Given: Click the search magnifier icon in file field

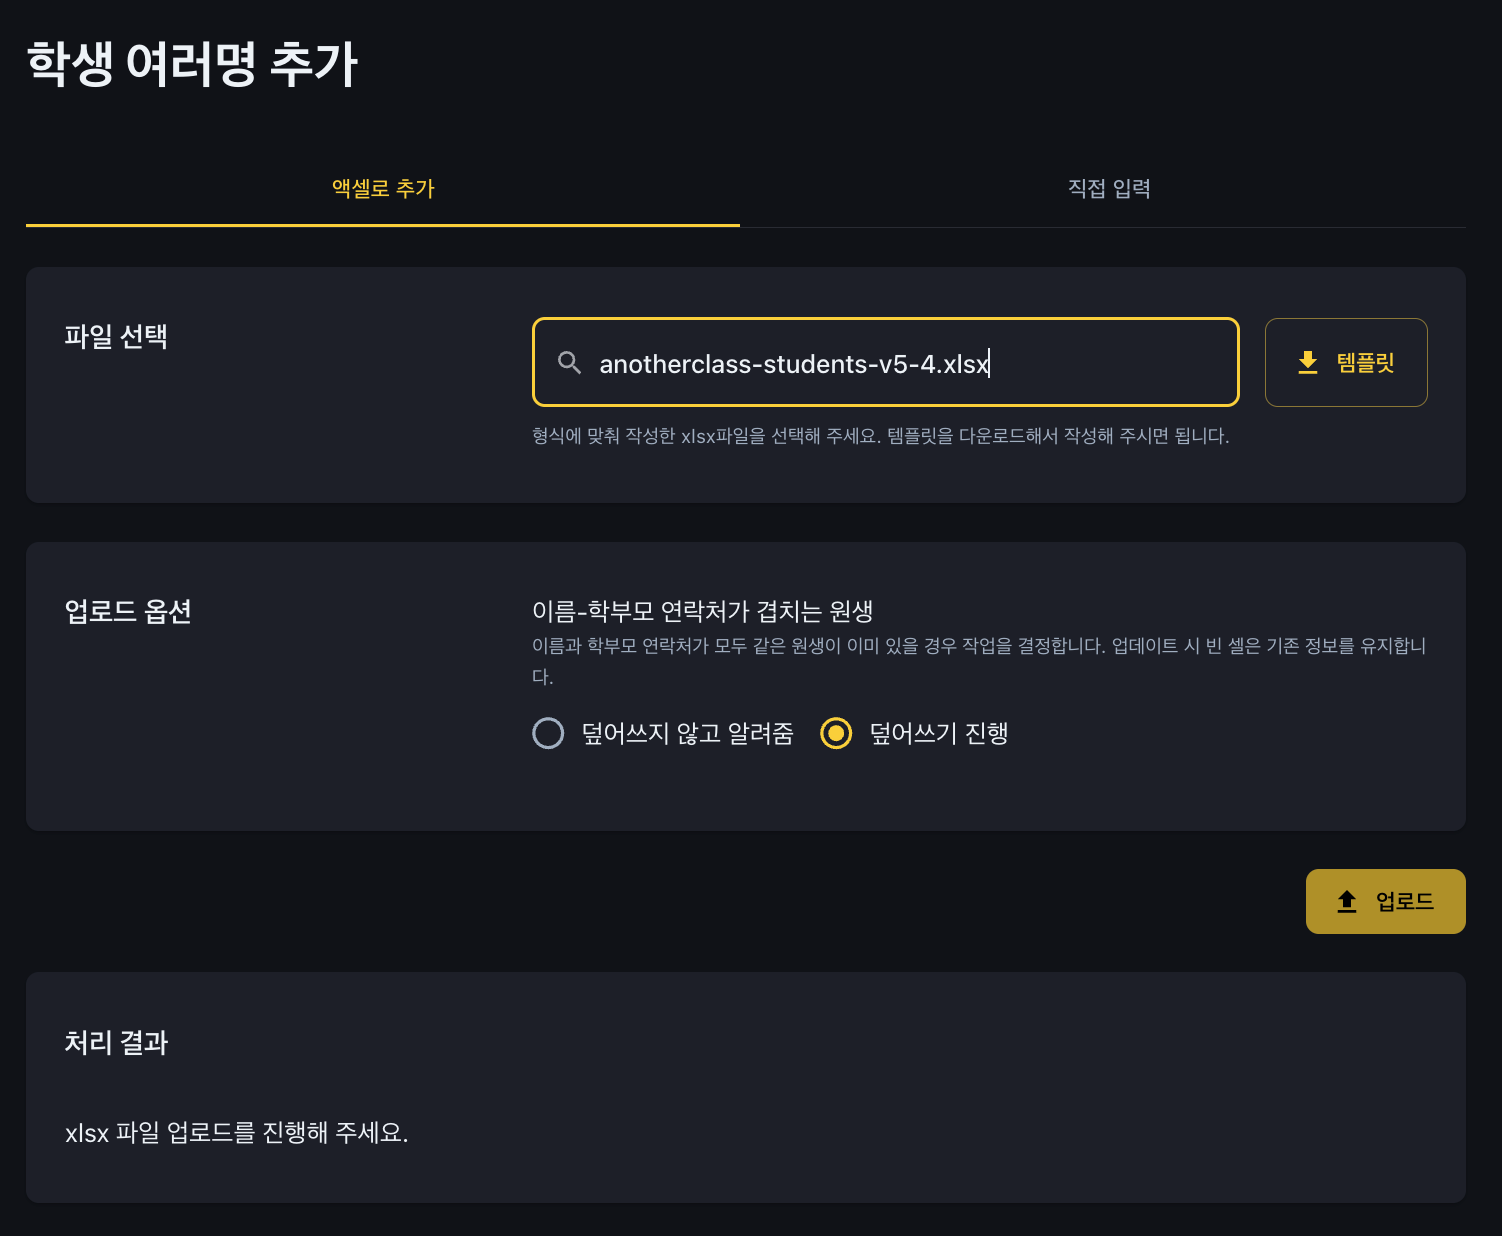Looking at the screenshot, I should (569, 363).
